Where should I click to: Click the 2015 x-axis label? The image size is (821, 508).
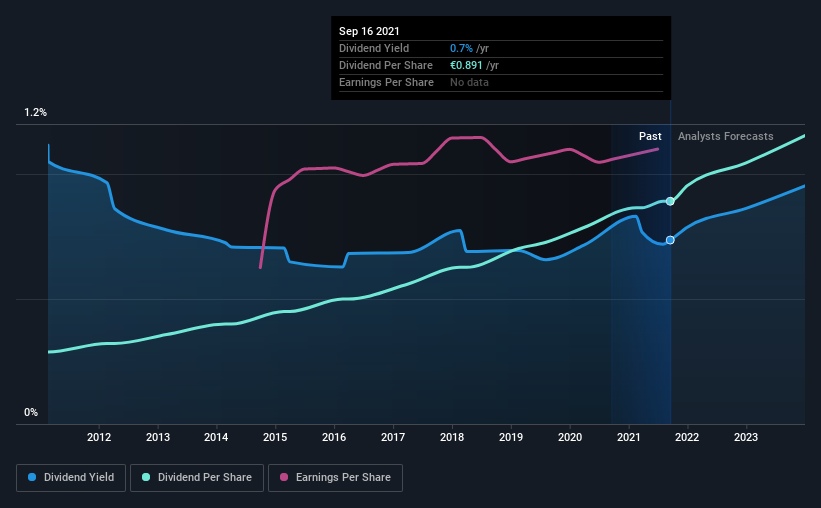point(275,437)
